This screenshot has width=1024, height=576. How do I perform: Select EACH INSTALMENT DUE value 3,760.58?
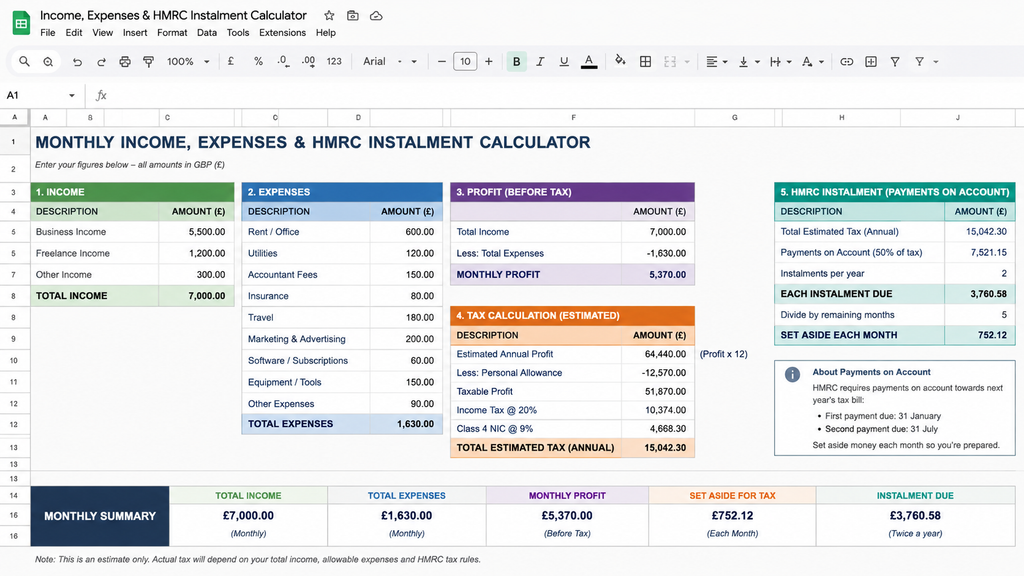point(980,294)
